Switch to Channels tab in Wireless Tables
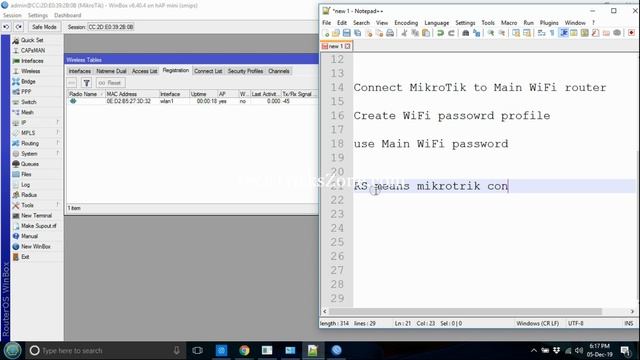The width and height of the screenshot is (640, 360). coord(279,71)
